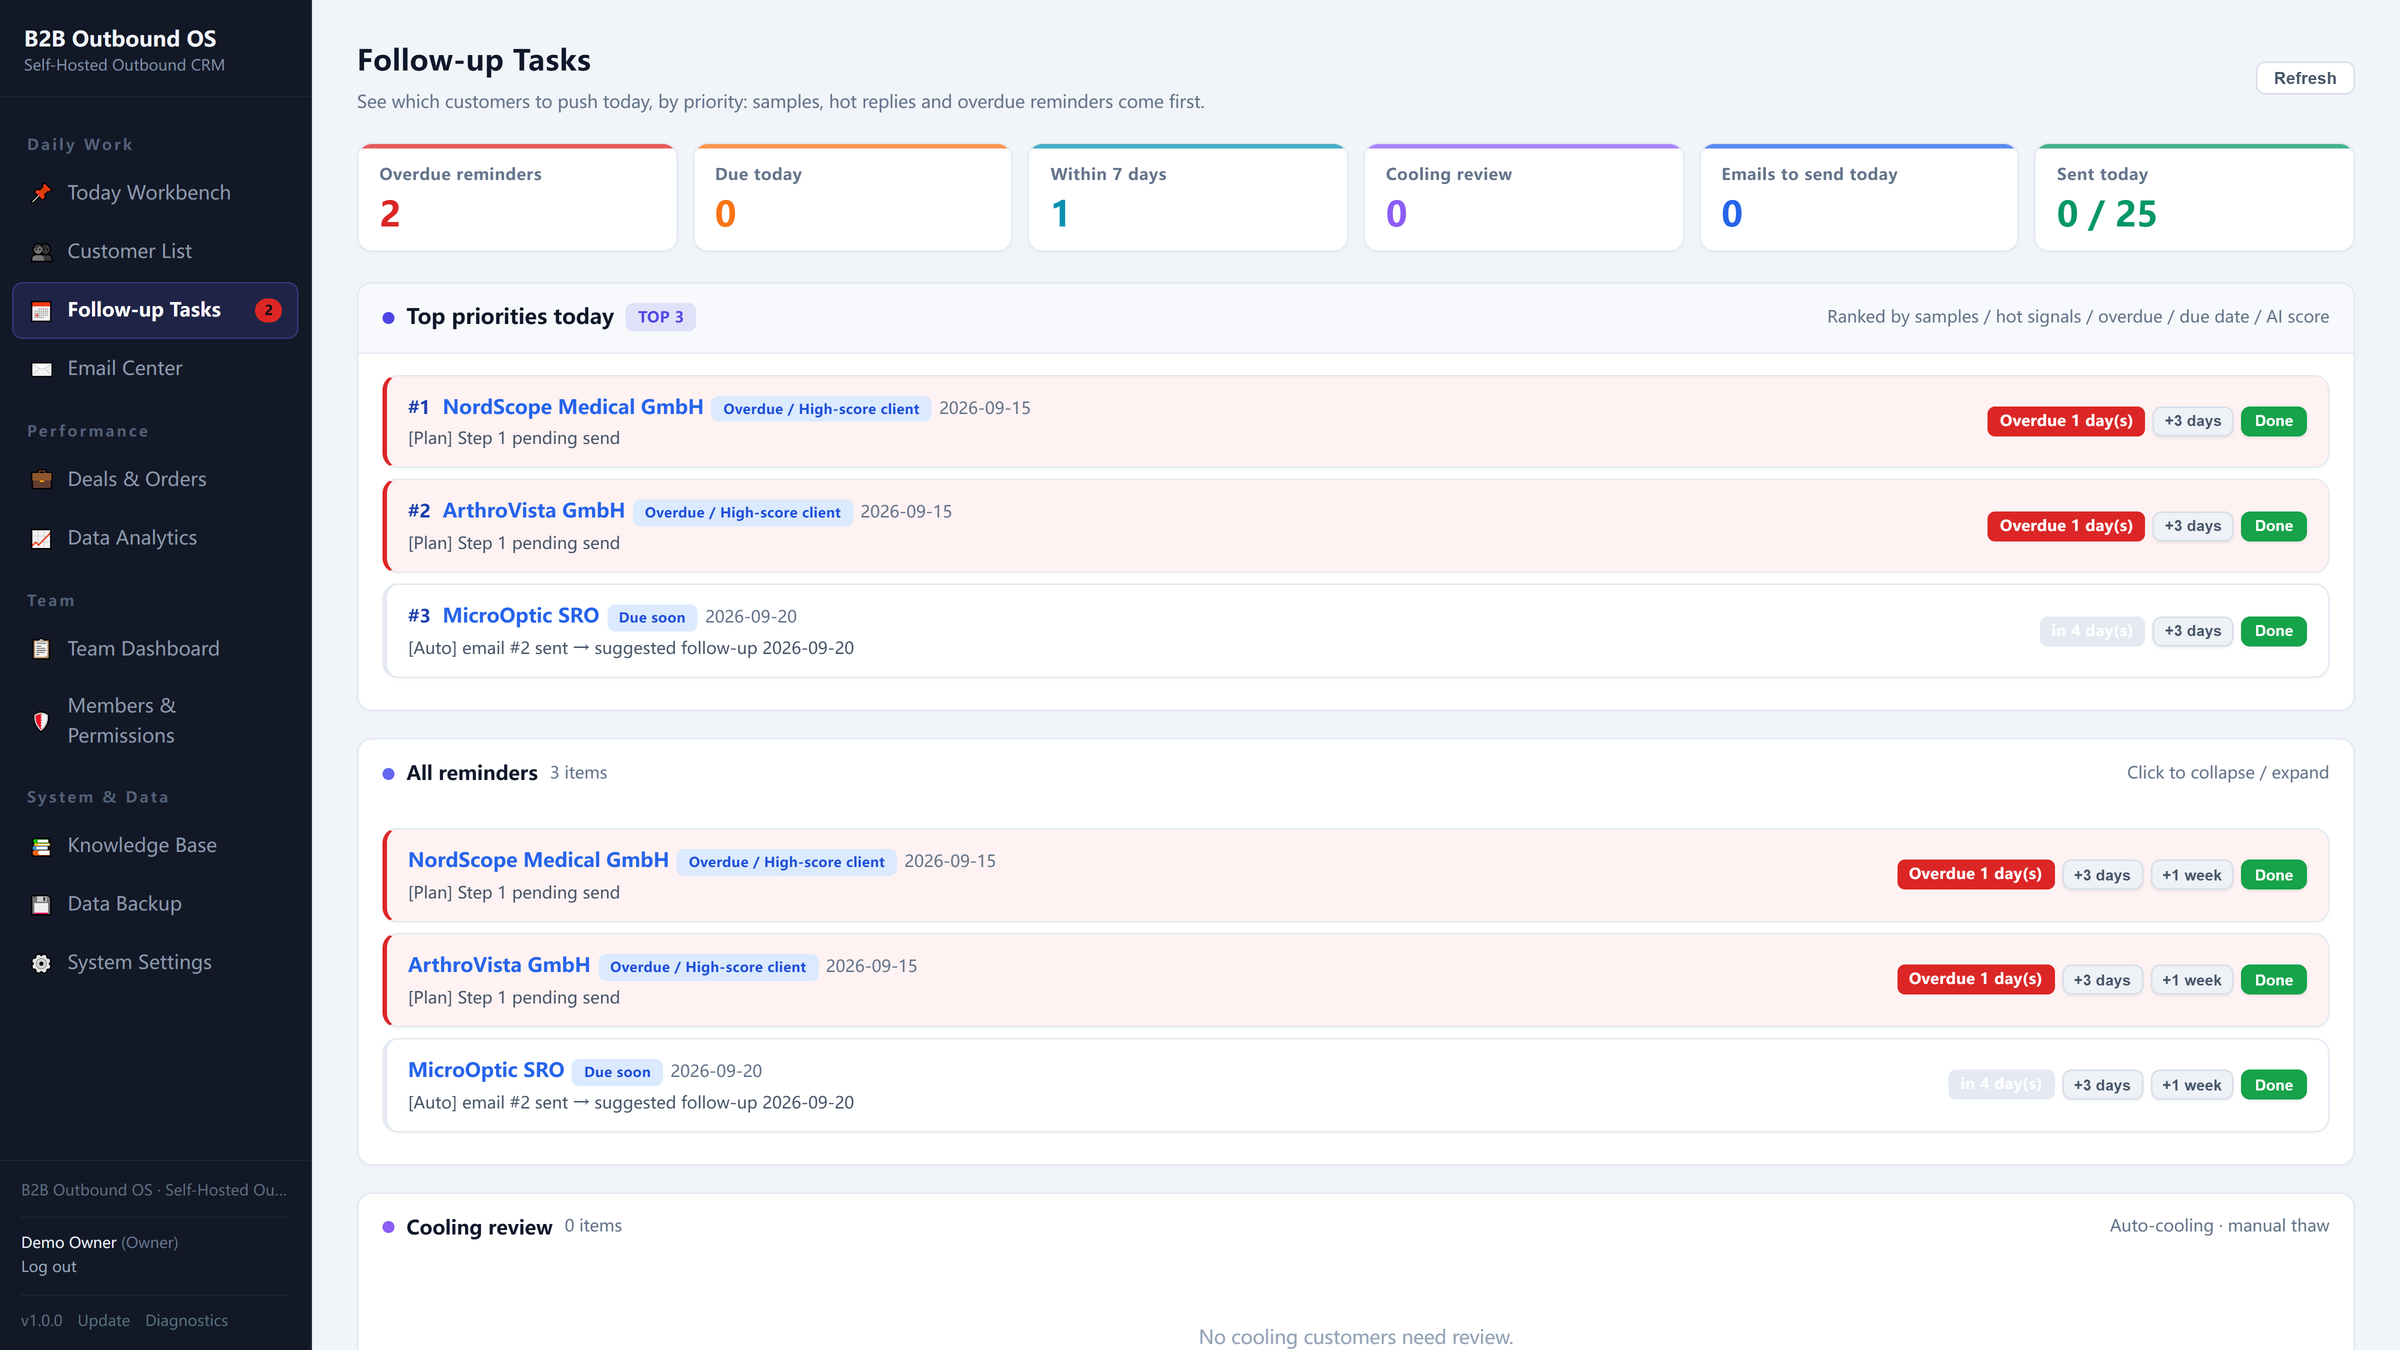Open the Knowledge Base section
Screen dimensions: 2400x1350
(155, 845)
